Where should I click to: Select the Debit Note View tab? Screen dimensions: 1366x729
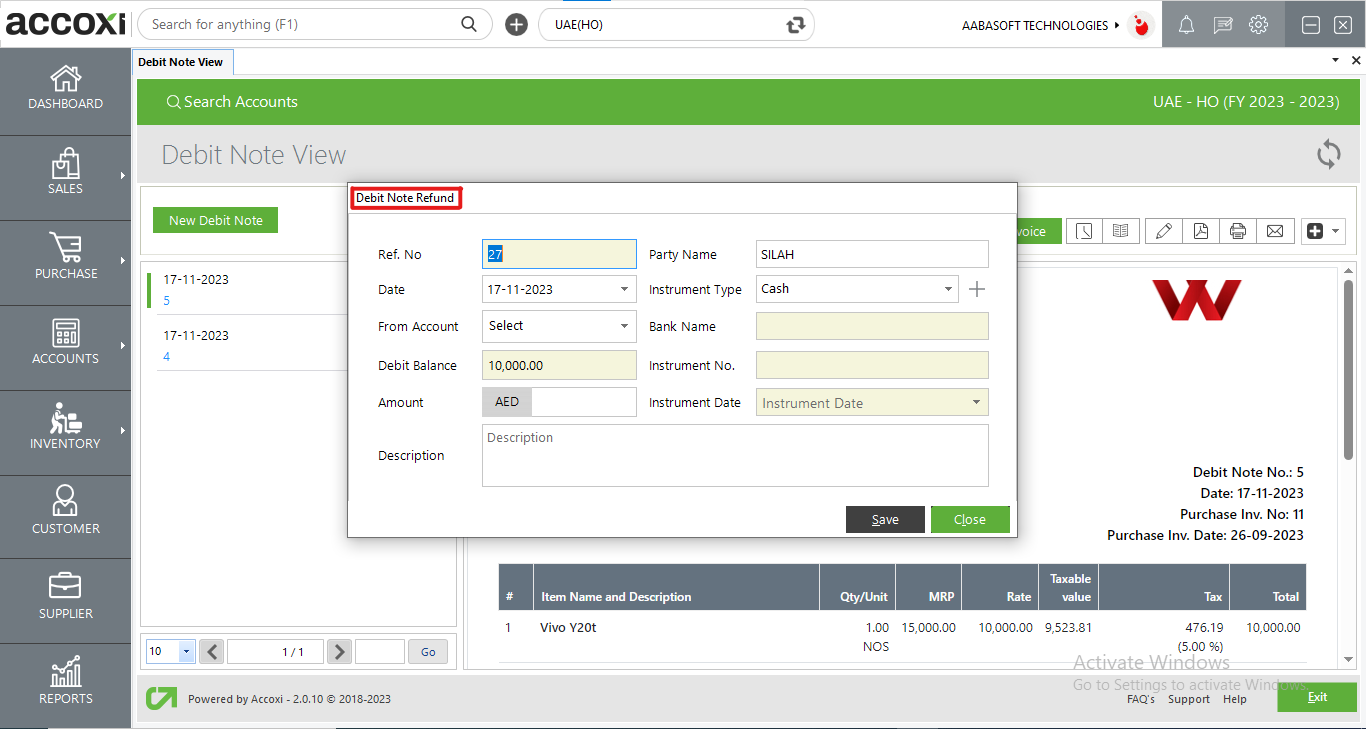click(x=181, y=62)
